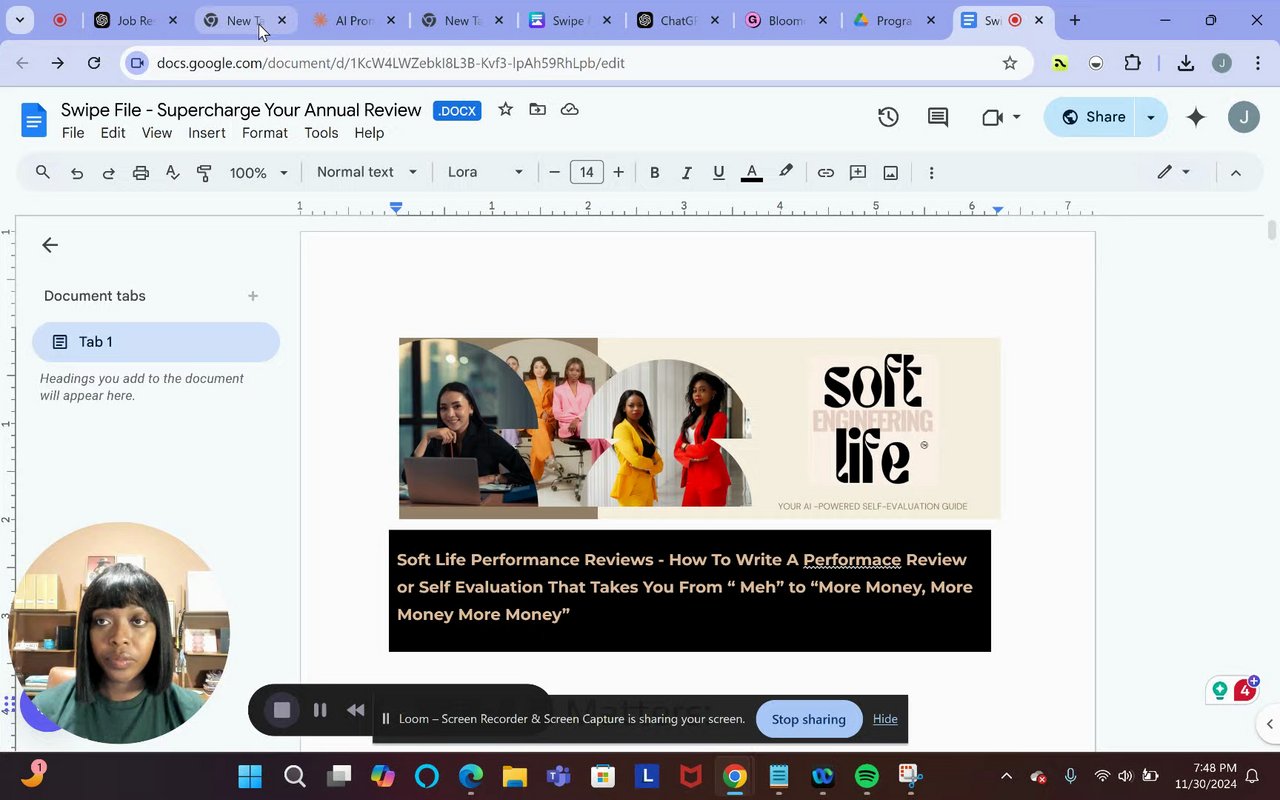The width and height of the screenshot is (1280, 800).
Task: Open the 100% zoom dropdown
Action: point(258,173)
